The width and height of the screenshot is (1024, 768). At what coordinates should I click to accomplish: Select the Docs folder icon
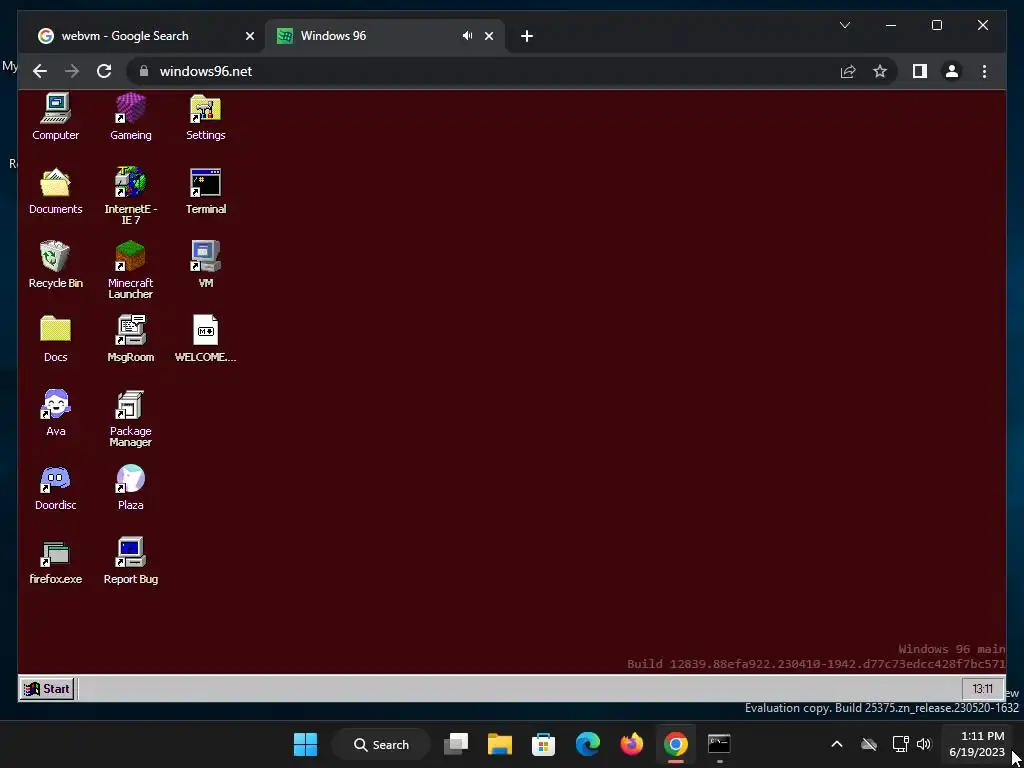click(x=56, y=339)
